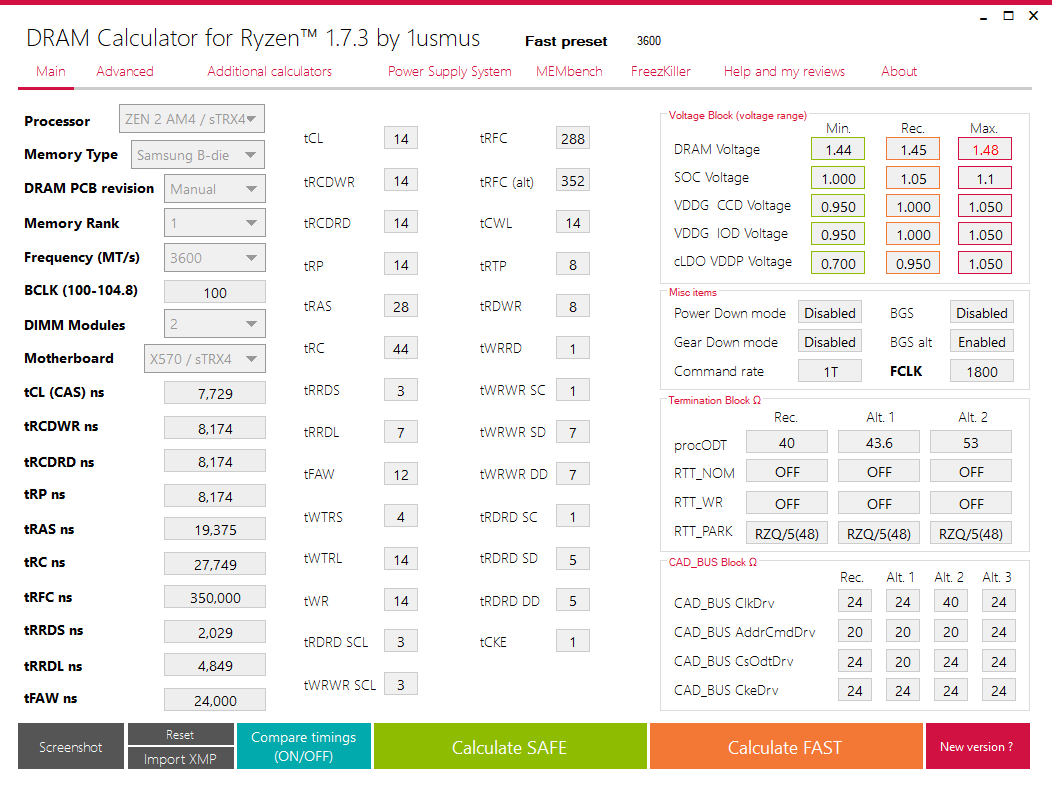This screenshot has width=1052, height=791.
Task: Click the tRFC ns input field
Action: click(215, 597)
